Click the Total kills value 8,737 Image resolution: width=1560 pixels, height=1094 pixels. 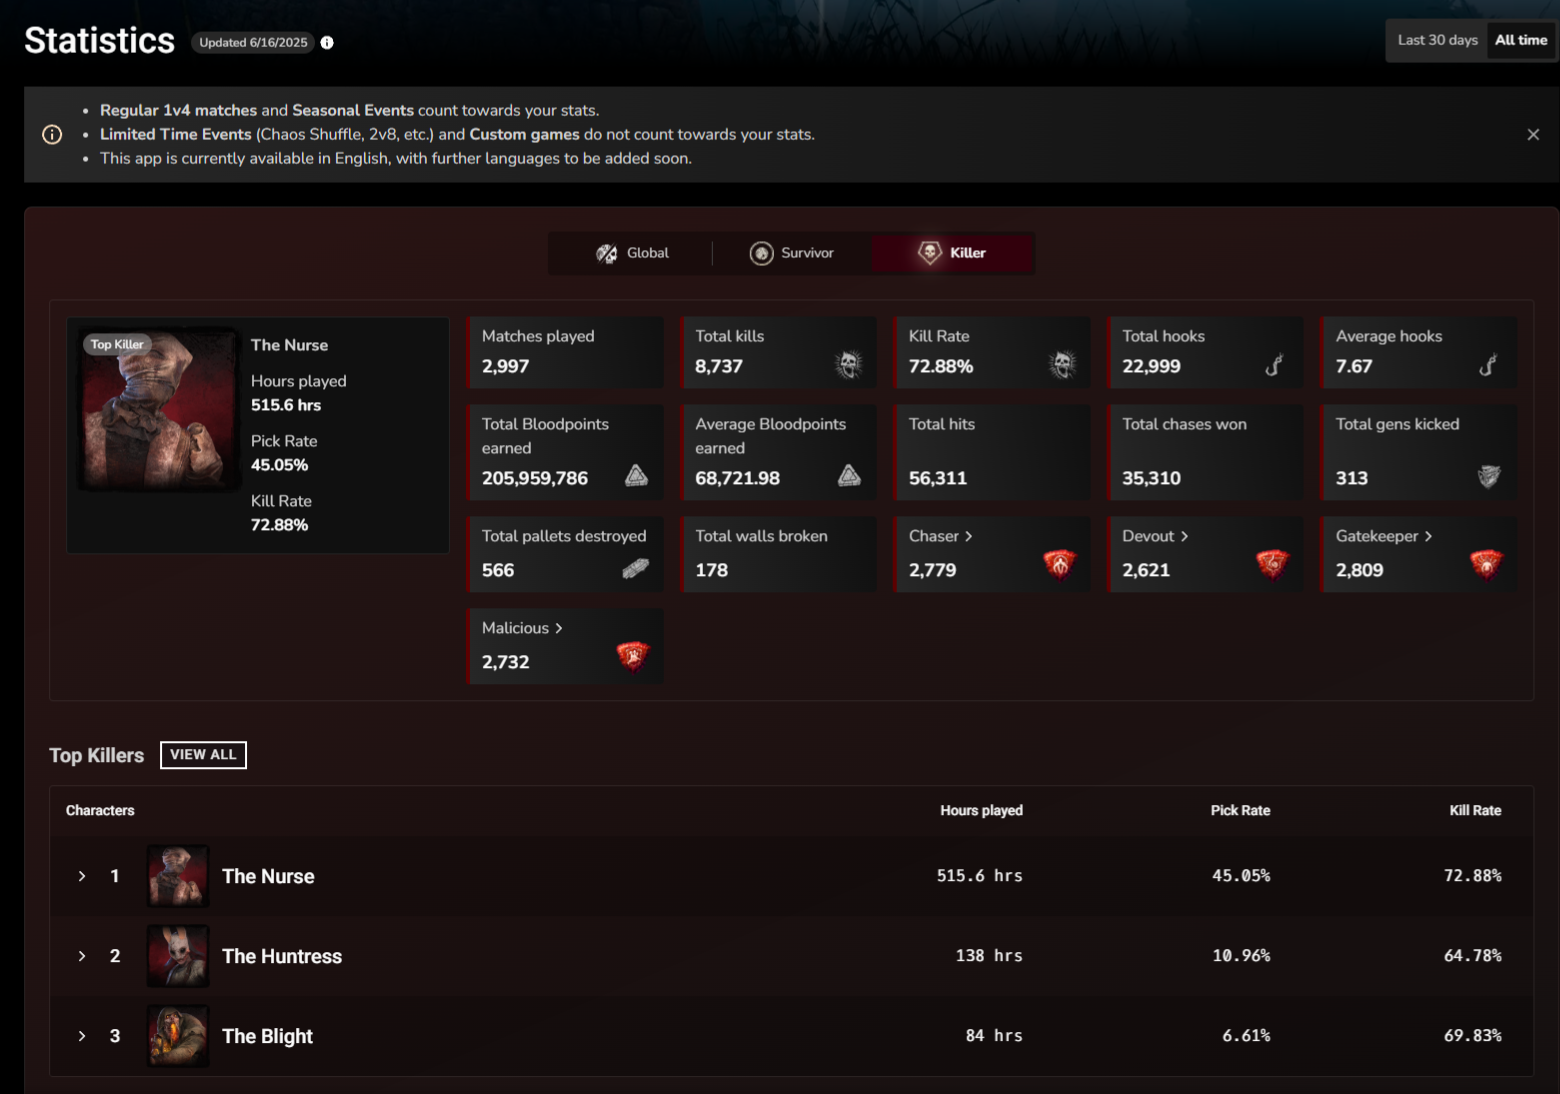coord(719,366)
